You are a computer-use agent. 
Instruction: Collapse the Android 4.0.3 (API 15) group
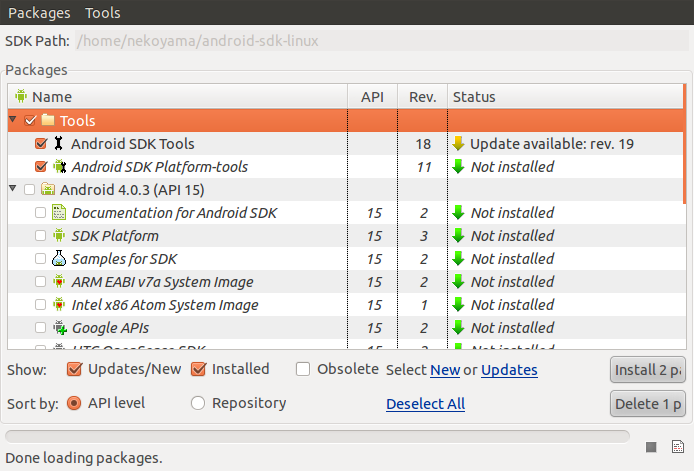pyautogui.click(x=13, y=189)
